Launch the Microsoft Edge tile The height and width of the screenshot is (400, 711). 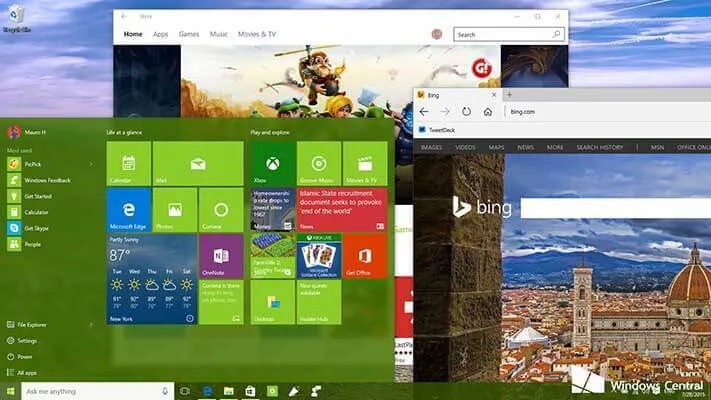point(129,210)
